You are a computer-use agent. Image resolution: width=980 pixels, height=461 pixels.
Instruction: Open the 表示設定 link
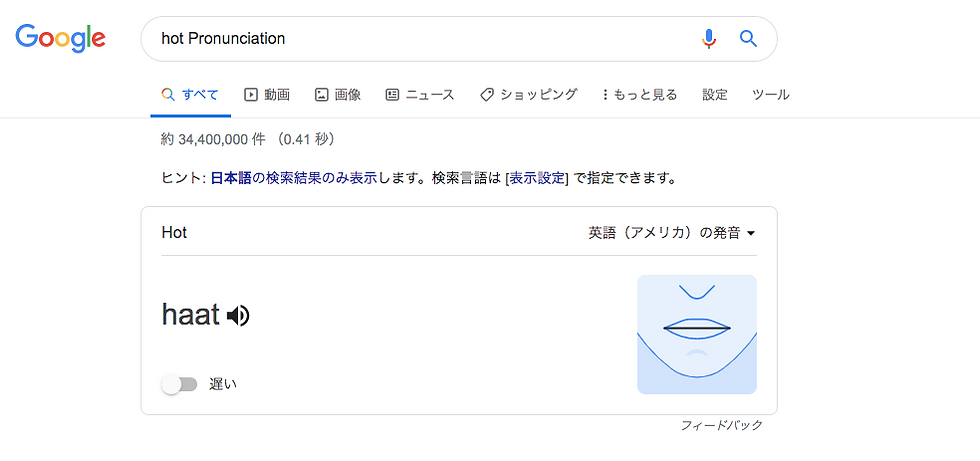[537, 179]
